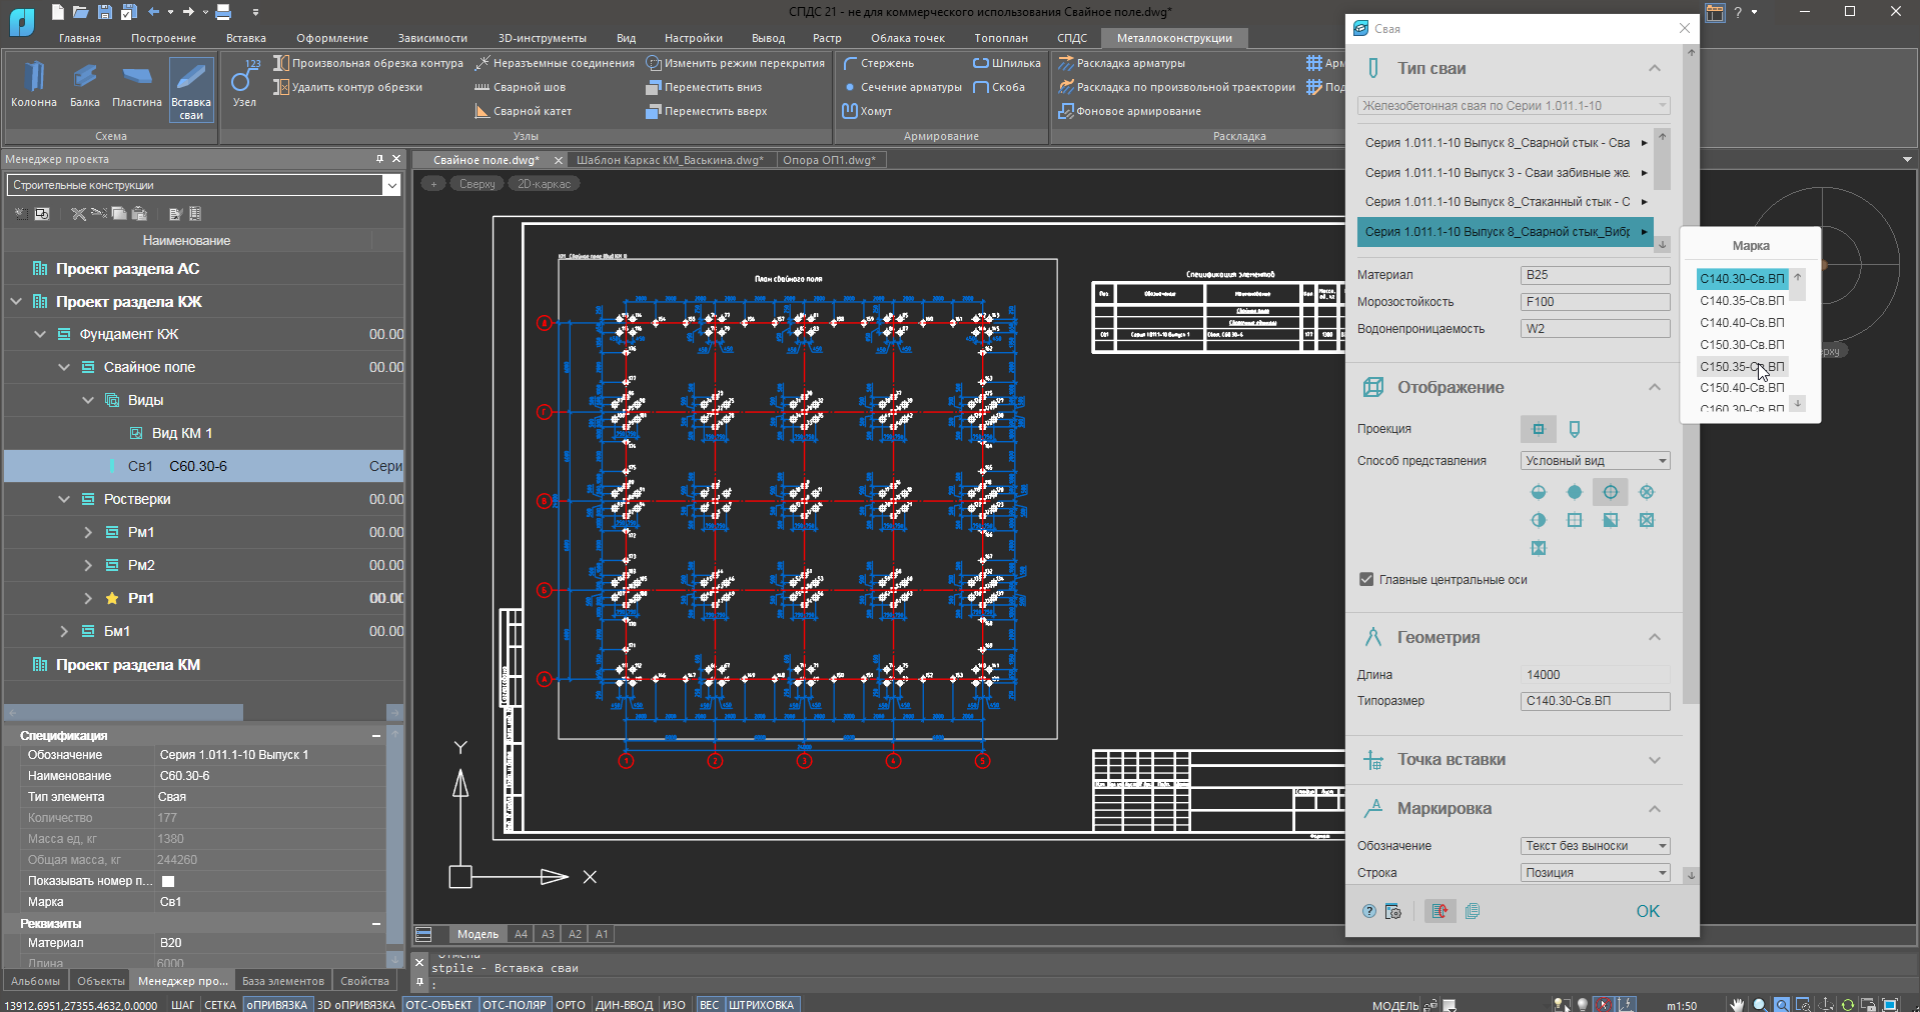Click OK in Свая dialog

tap(1648, 911)
